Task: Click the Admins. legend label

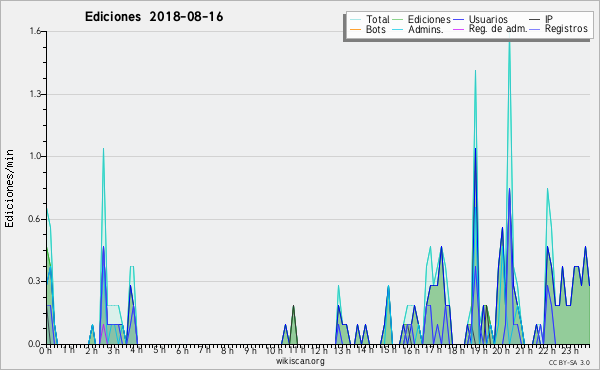Action: 426,29
